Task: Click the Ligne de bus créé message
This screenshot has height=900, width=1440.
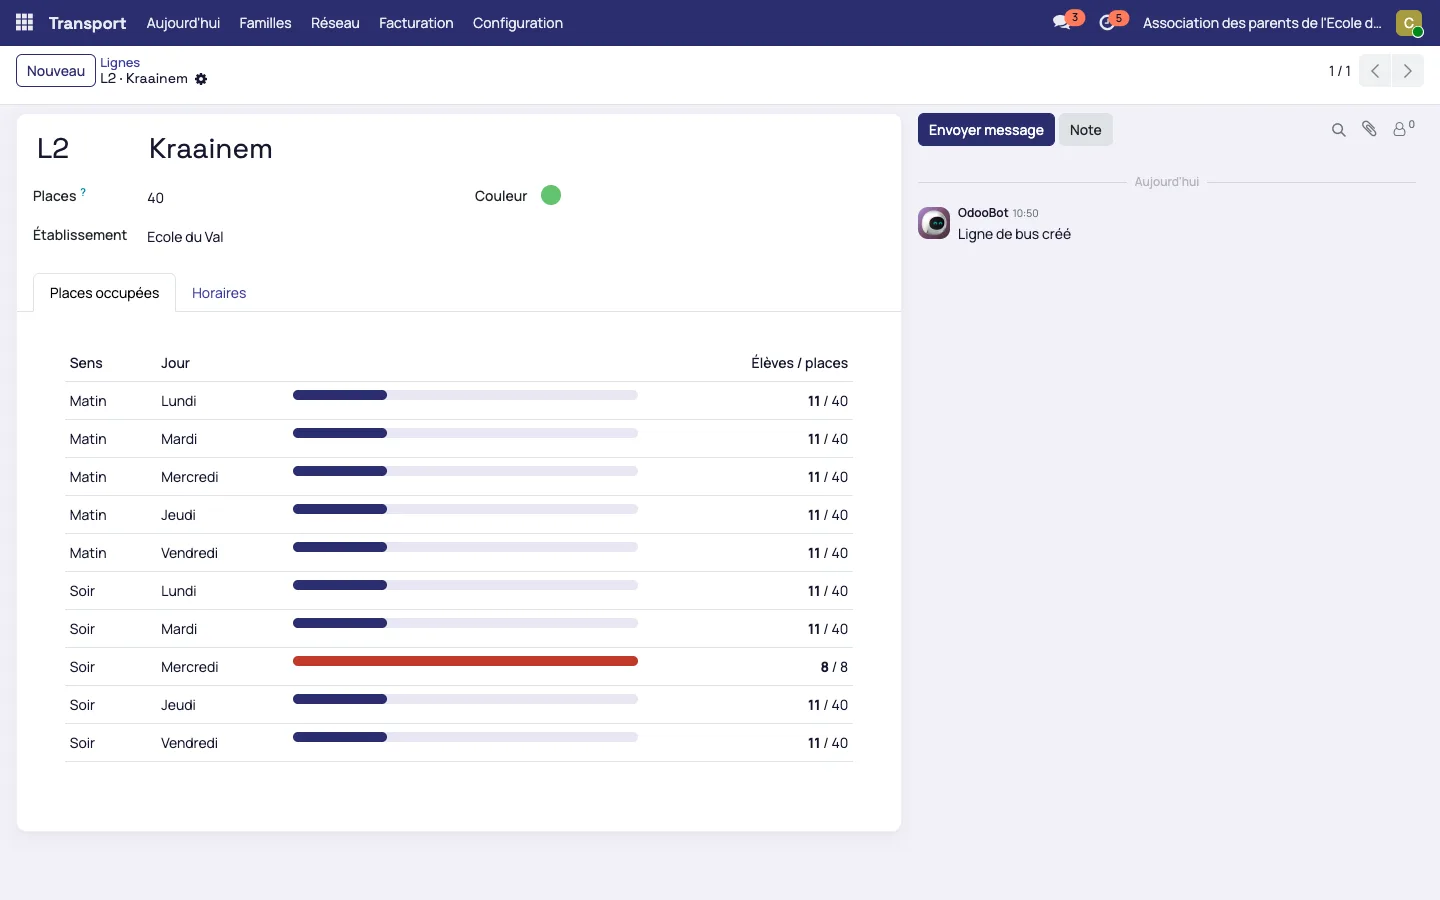Action: [x=1014, y=234]
